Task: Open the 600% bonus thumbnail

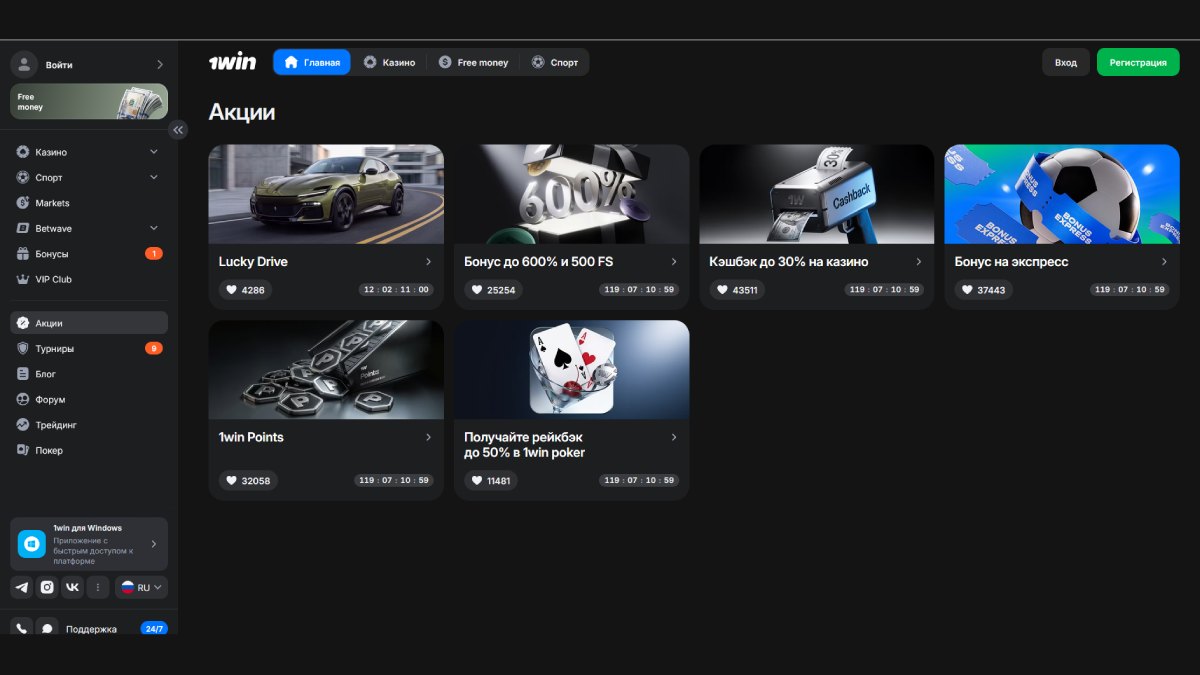Action: 571,194
